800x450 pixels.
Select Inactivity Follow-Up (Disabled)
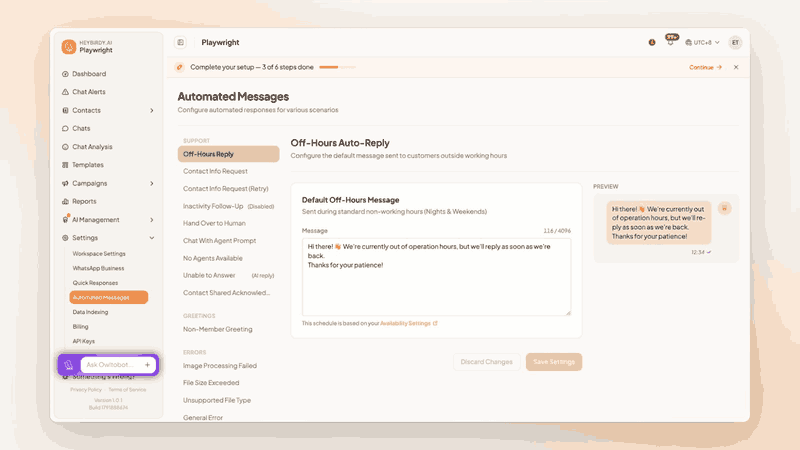(x=229, y=206)
